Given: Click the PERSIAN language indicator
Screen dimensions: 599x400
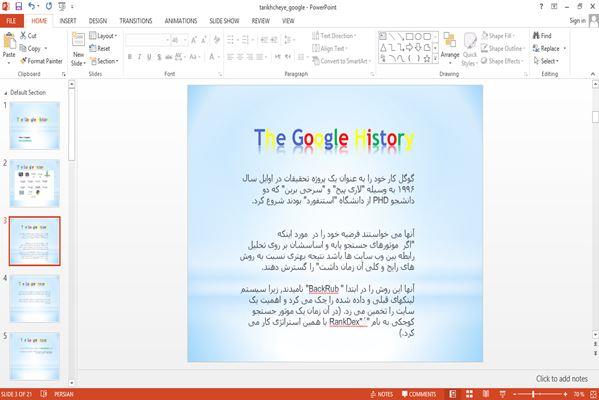Looking at the screenshot, I should point(63,394).
